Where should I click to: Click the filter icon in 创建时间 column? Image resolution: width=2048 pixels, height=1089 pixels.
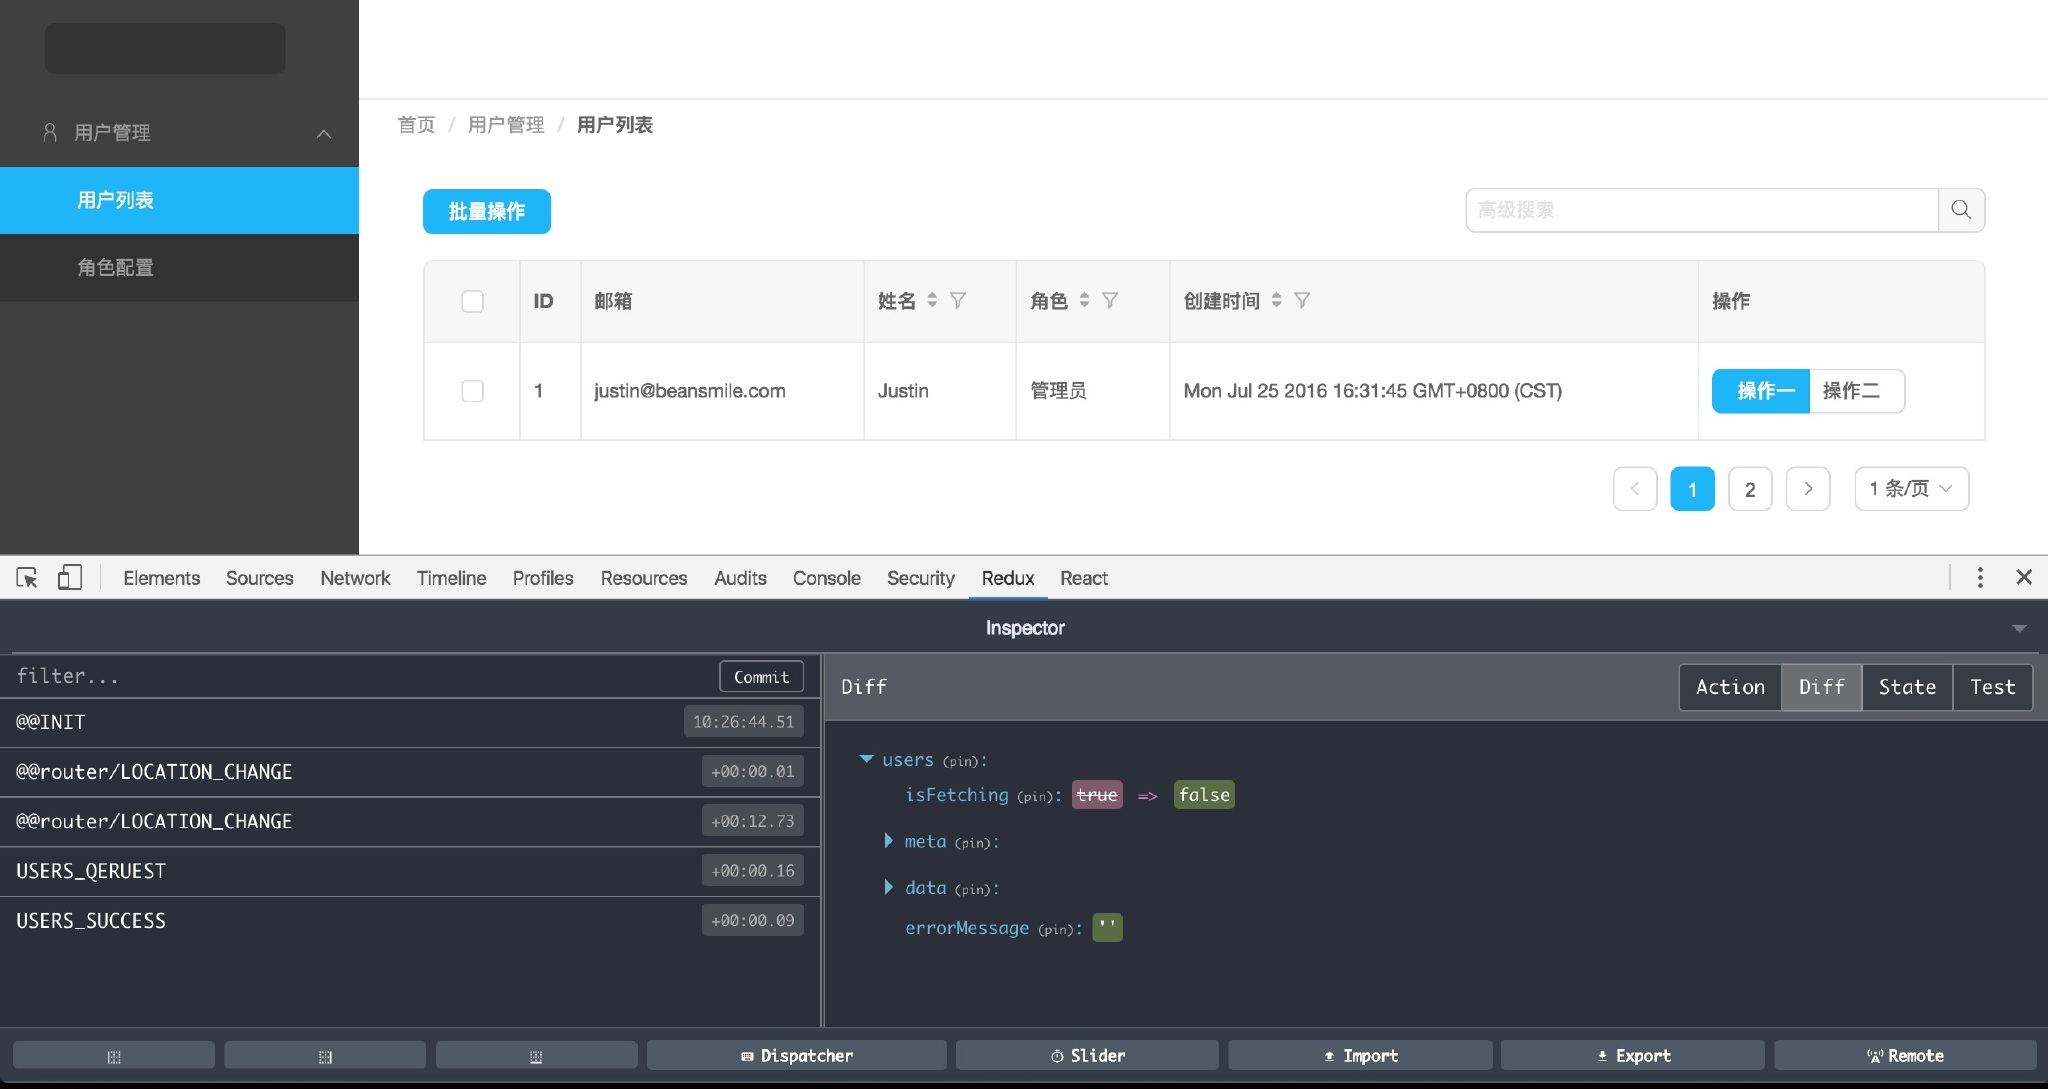1302,300
